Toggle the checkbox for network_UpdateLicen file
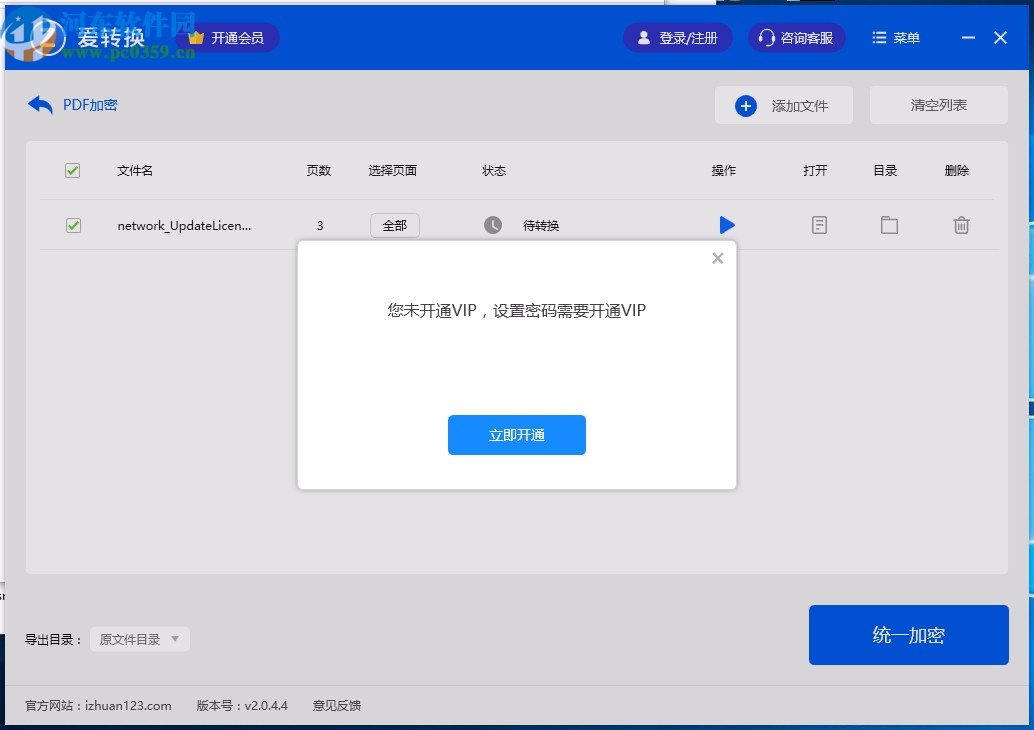 pos(72,225)
